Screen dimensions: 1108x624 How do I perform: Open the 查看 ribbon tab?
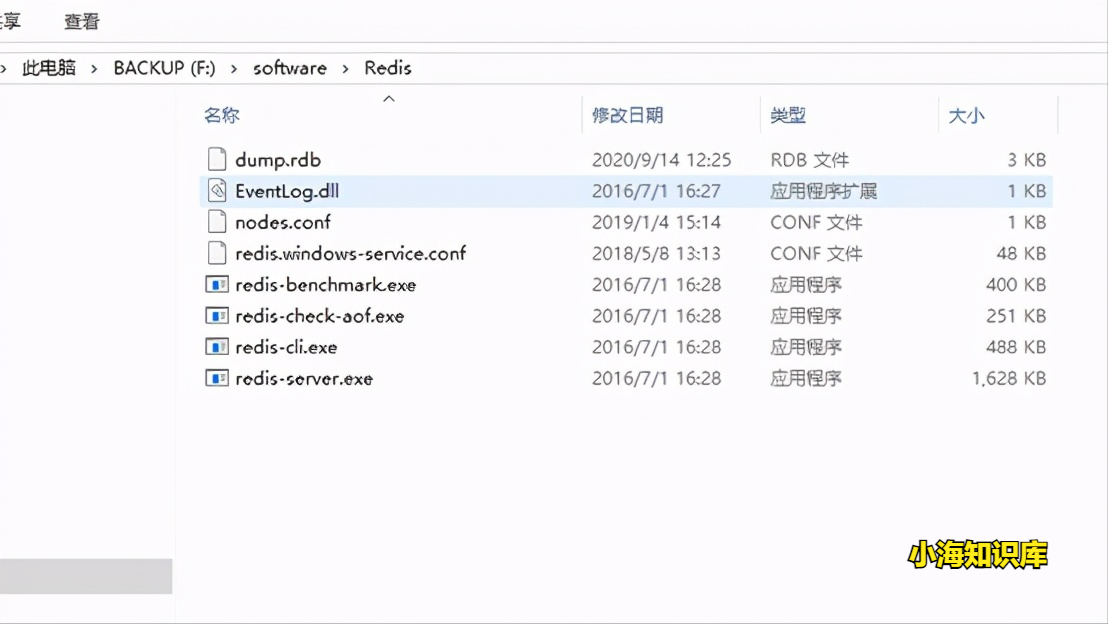pos(82,22)
